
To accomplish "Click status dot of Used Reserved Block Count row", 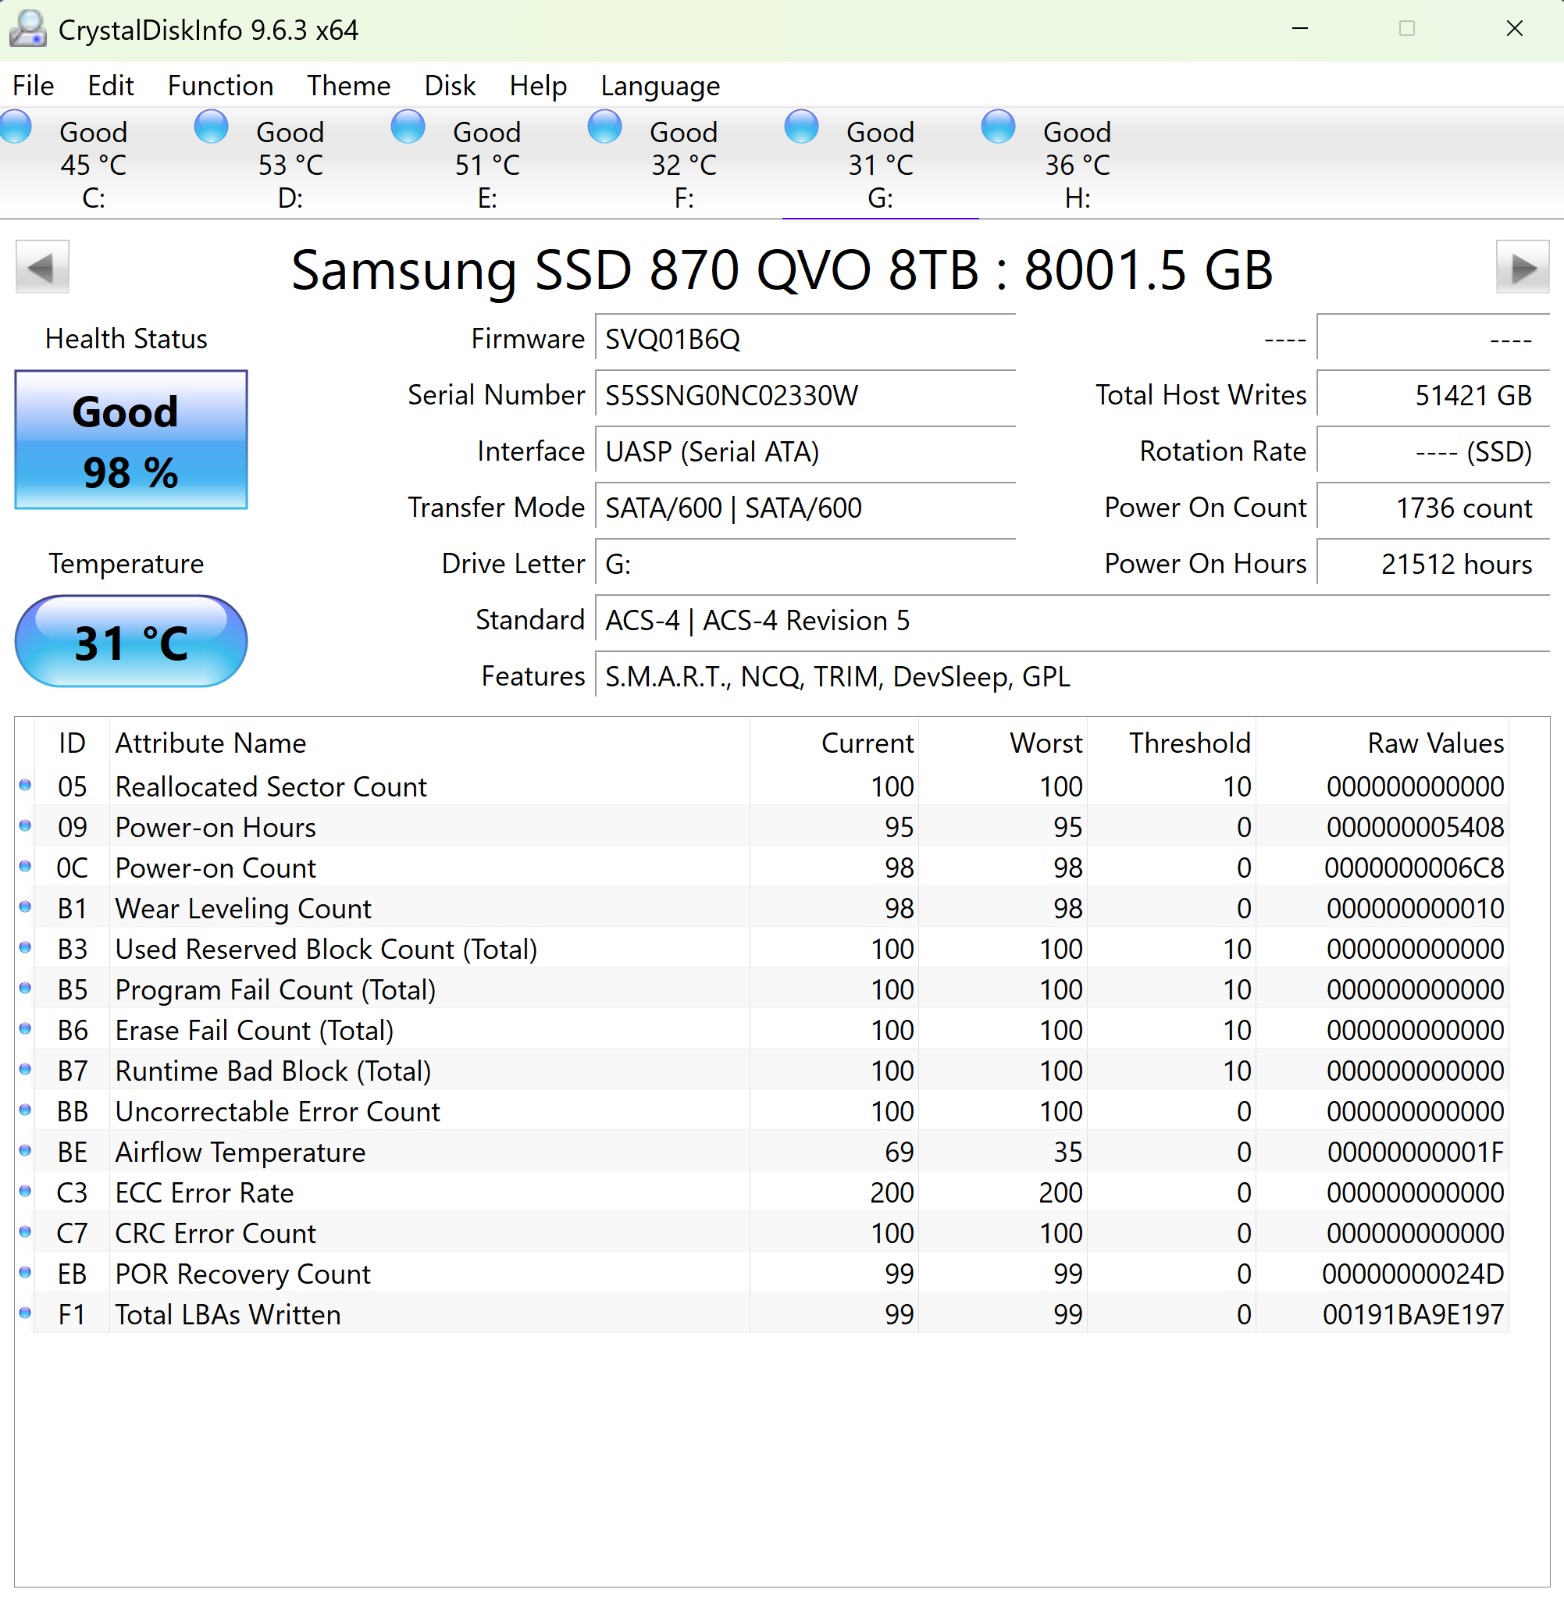I will click(x=26, y=948).
